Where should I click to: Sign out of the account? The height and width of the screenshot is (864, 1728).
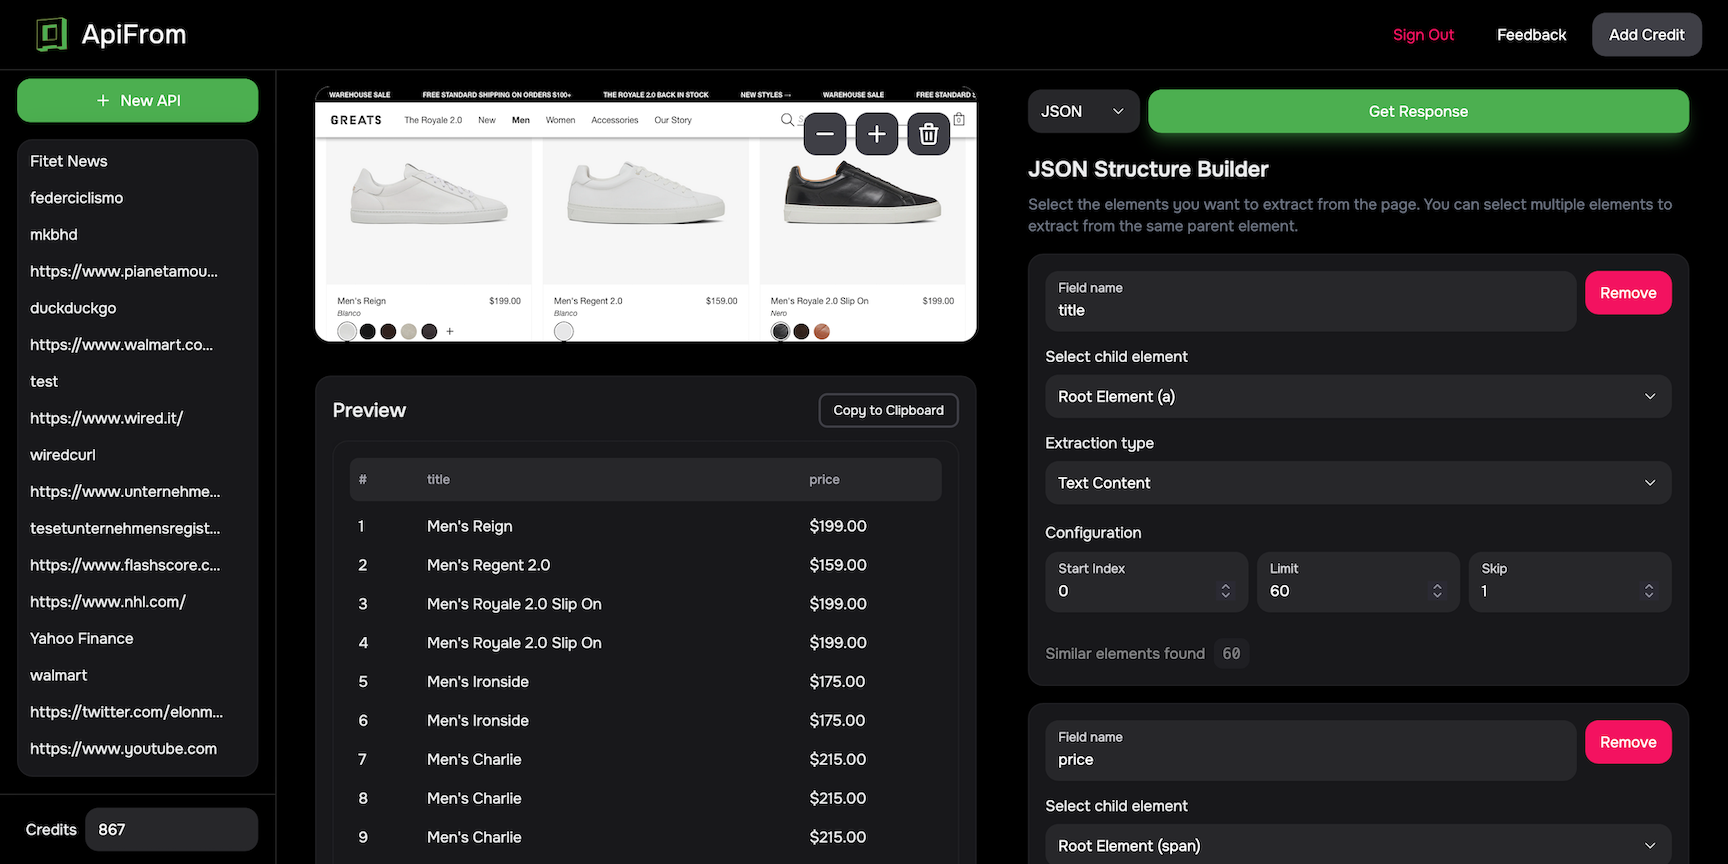point(1423,35)
